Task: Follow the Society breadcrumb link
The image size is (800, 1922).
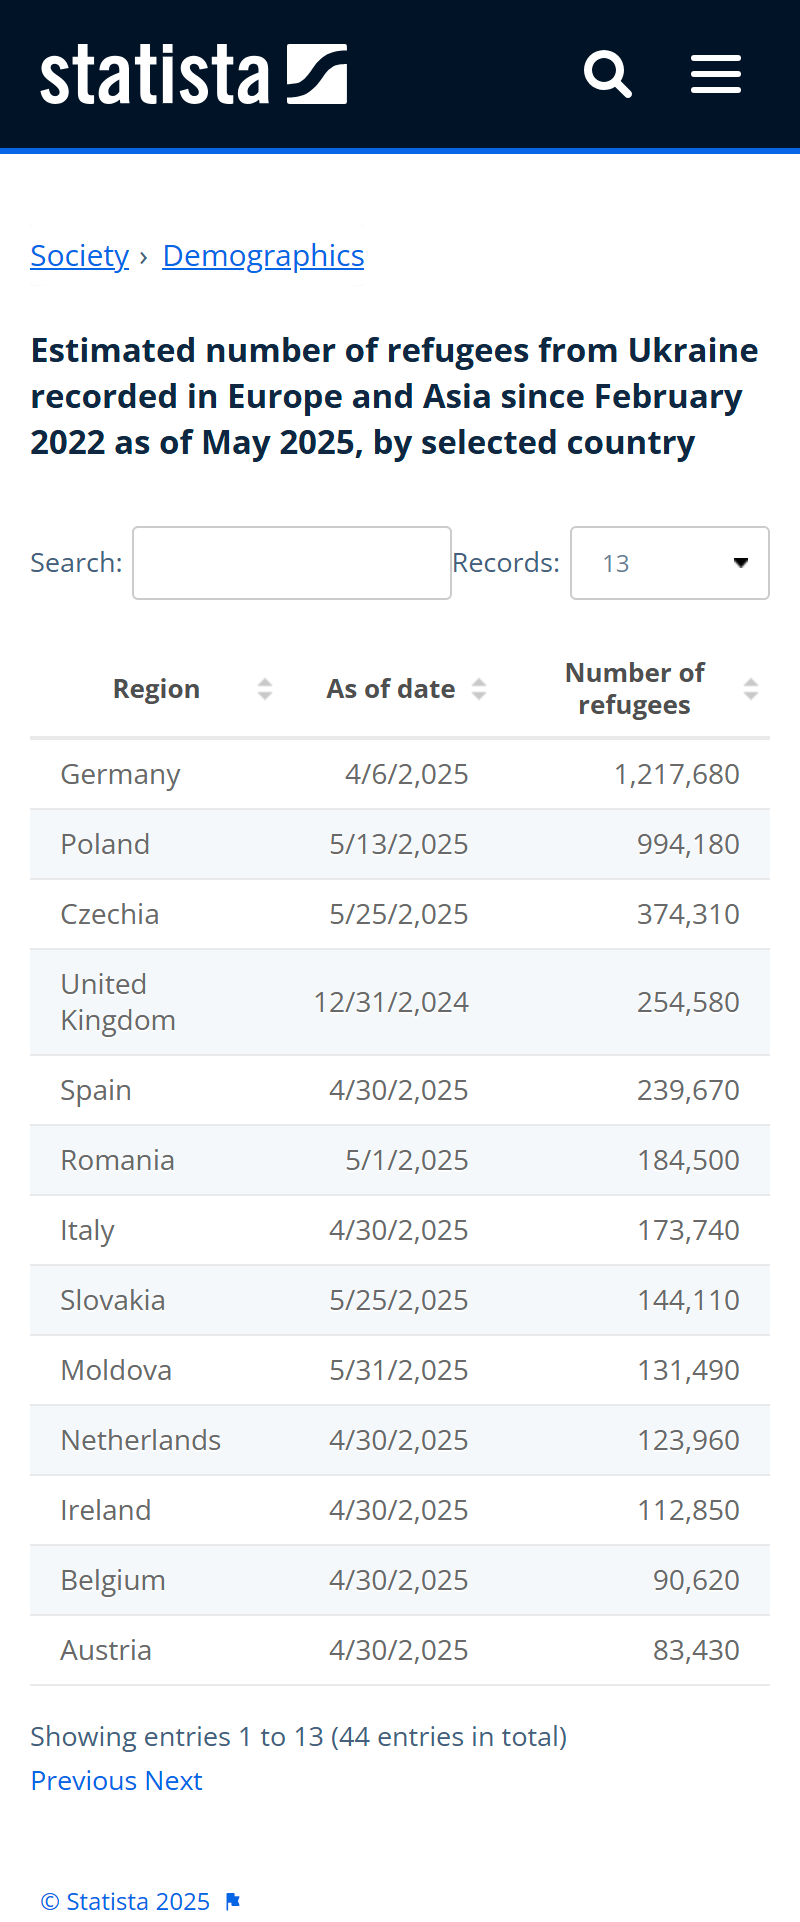Action: pyautogui.click(x=80, y=256)
